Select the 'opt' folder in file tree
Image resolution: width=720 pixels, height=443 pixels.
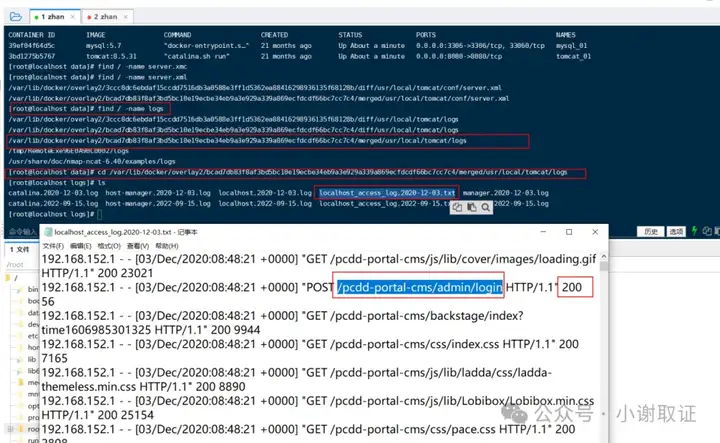[33, 406]
